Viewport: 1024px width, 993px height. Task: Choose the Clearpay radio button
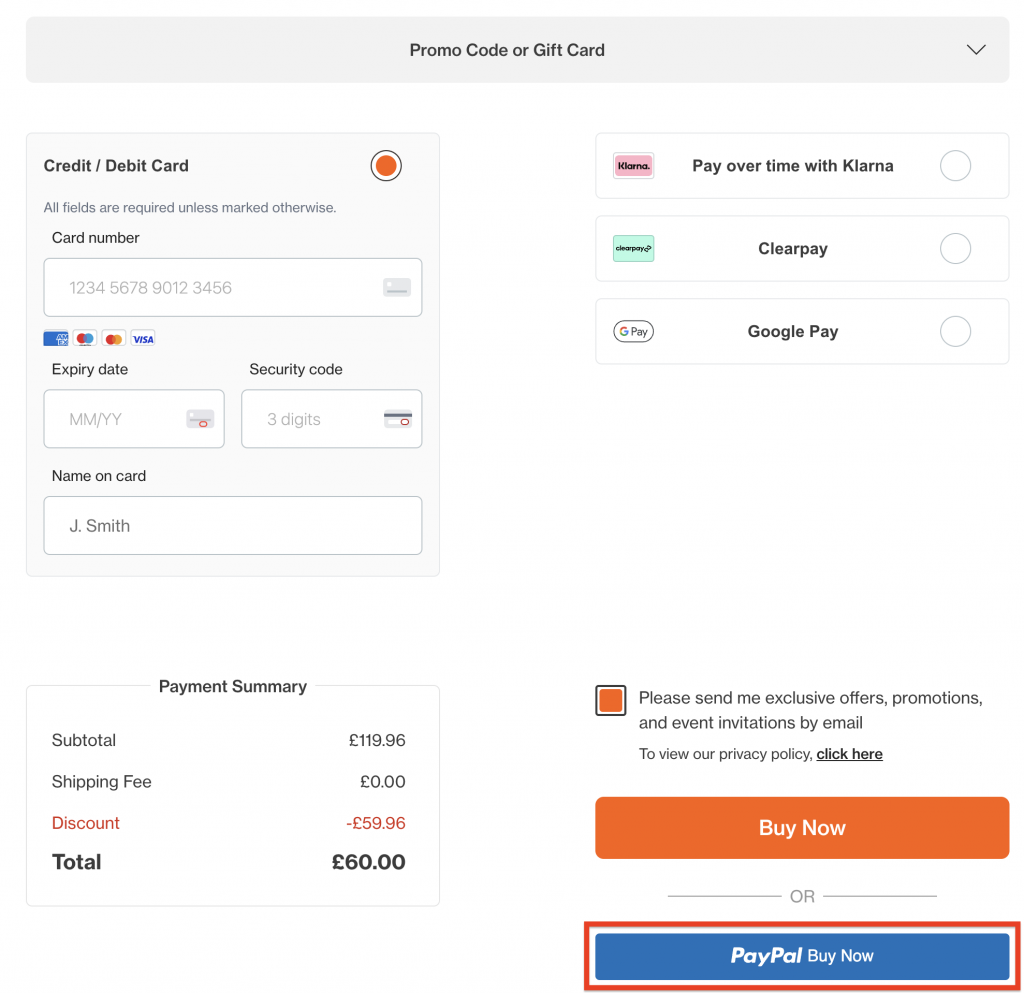(x=955, y=249)
